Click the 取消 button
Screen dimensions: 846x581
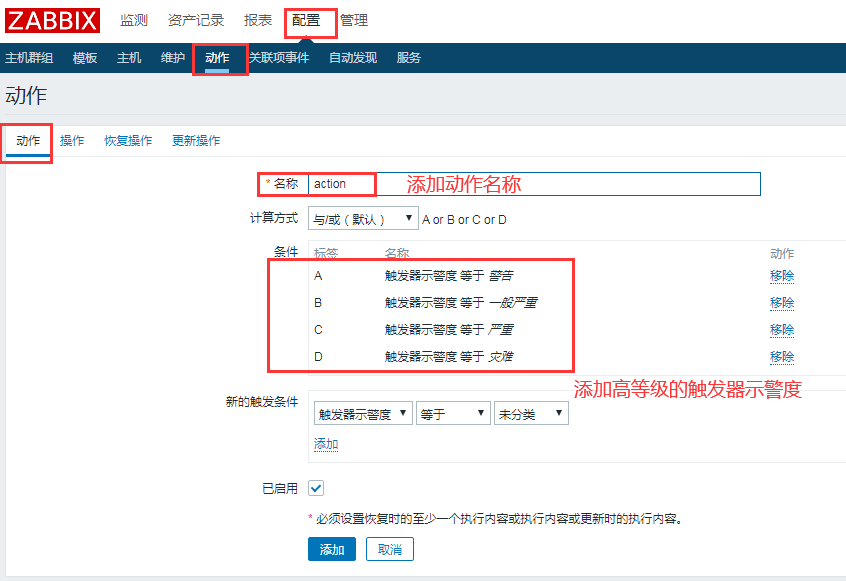click(x=390, y=549)
